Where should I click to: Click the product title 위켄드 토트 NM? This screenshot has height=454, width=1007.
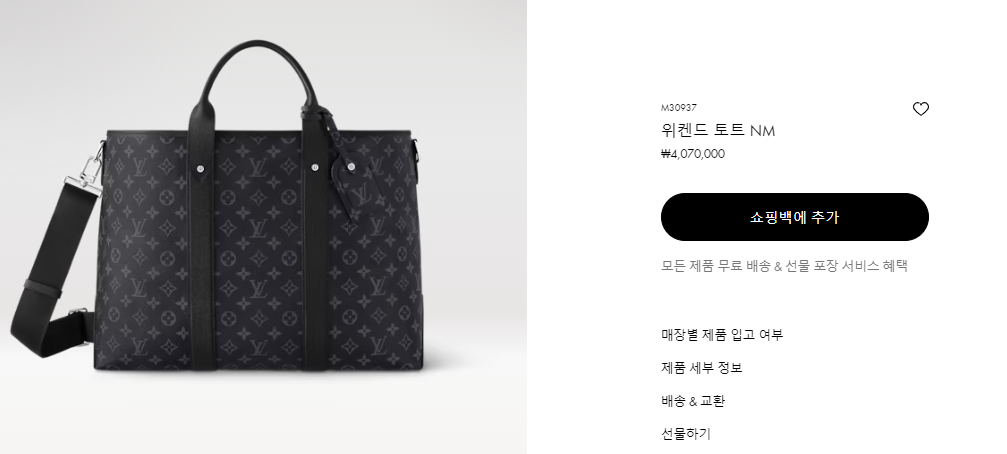tap(718, 130)
